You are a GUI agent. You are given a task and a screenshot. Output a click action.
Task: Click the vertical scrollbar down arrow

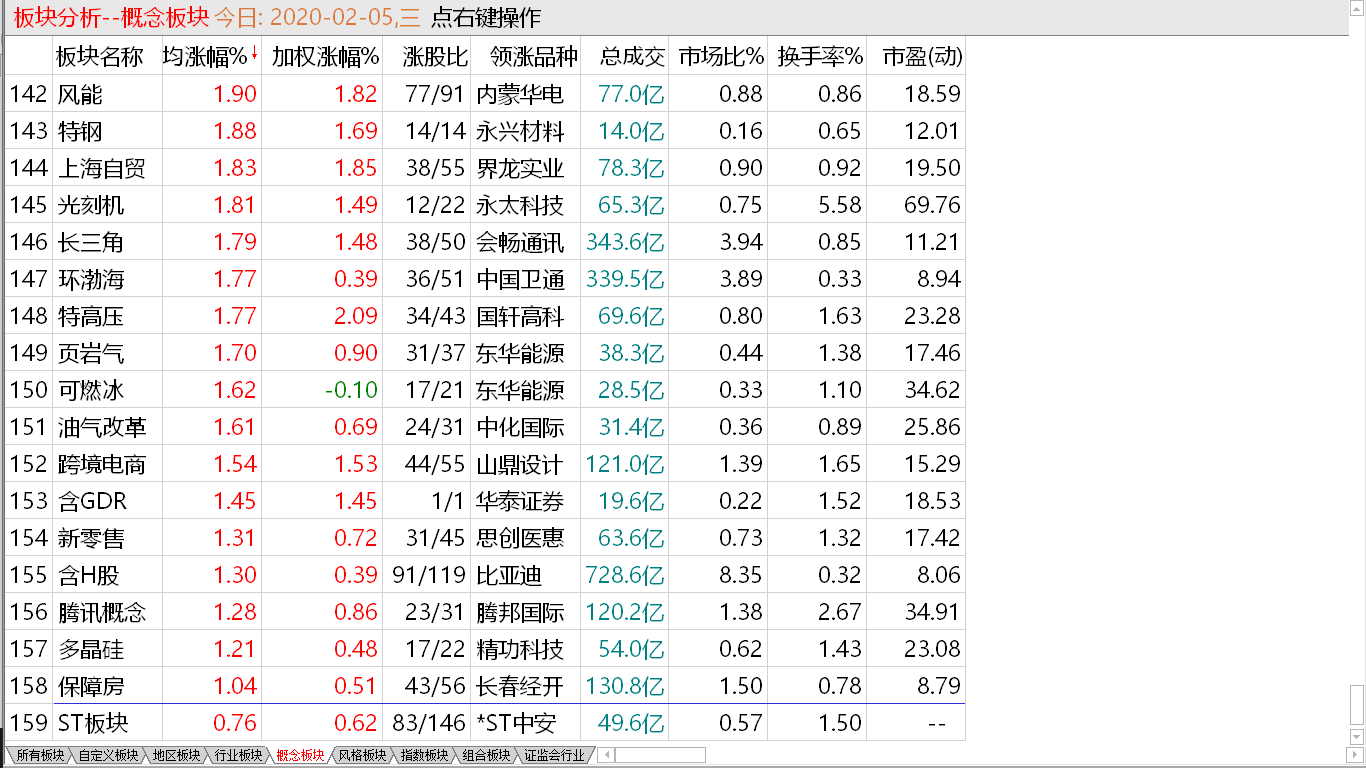[1357, 738]
